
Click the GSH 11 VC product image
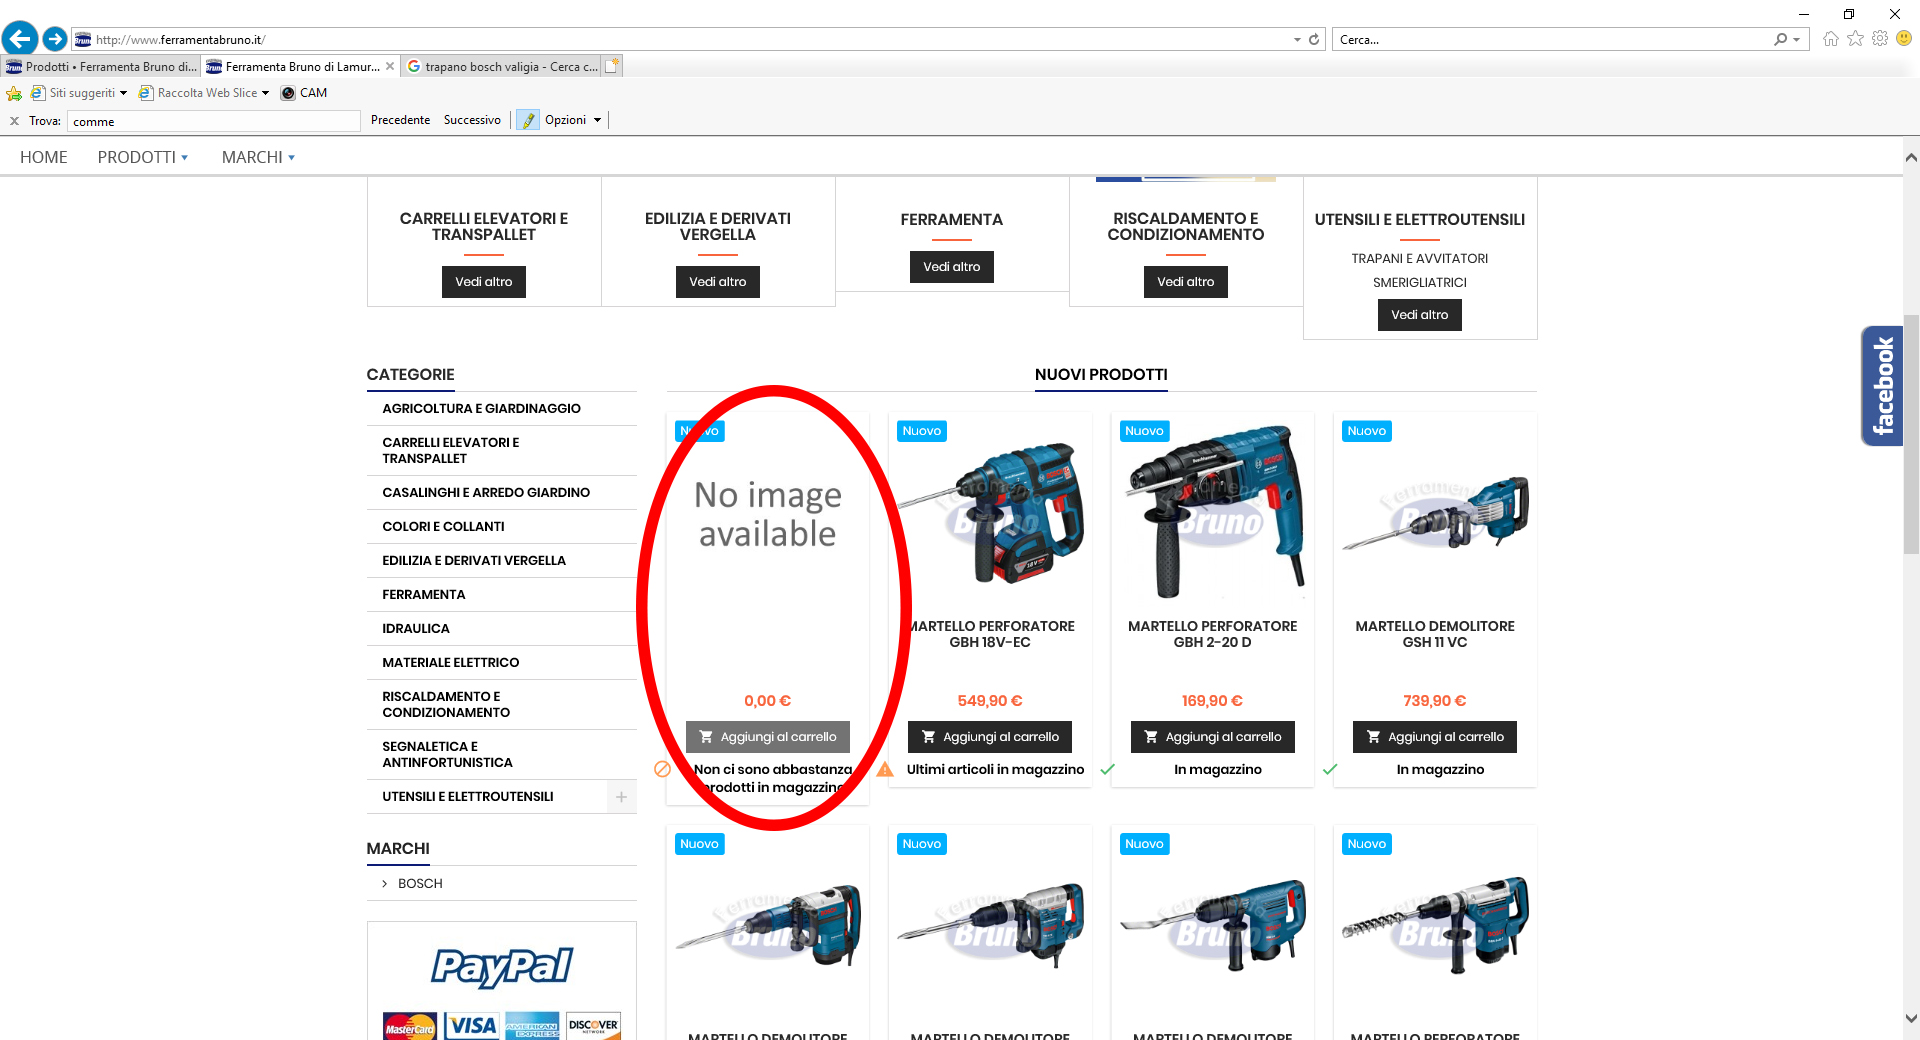click(1435, 512)
